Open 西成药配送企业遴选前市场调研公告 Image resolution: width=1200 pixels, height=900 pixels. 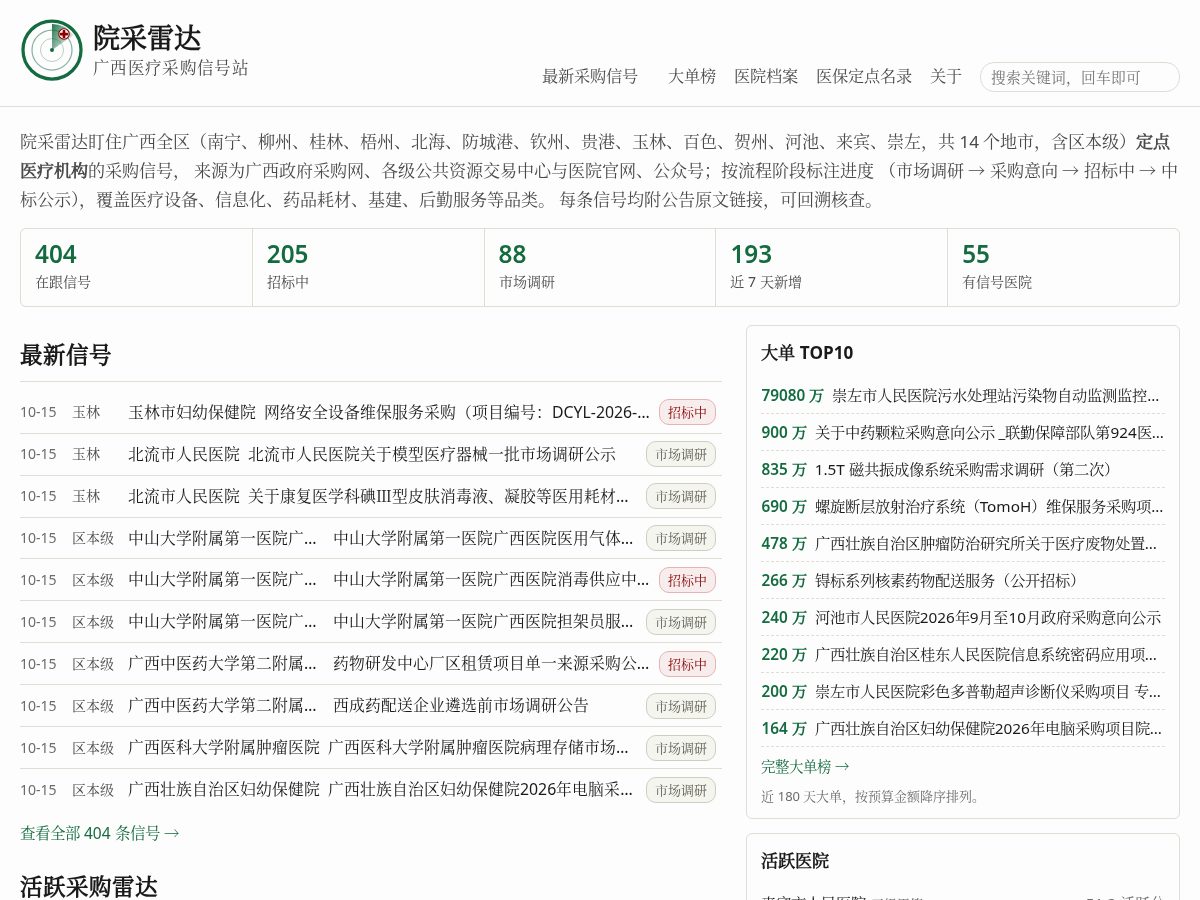click(x=461, y=706)
